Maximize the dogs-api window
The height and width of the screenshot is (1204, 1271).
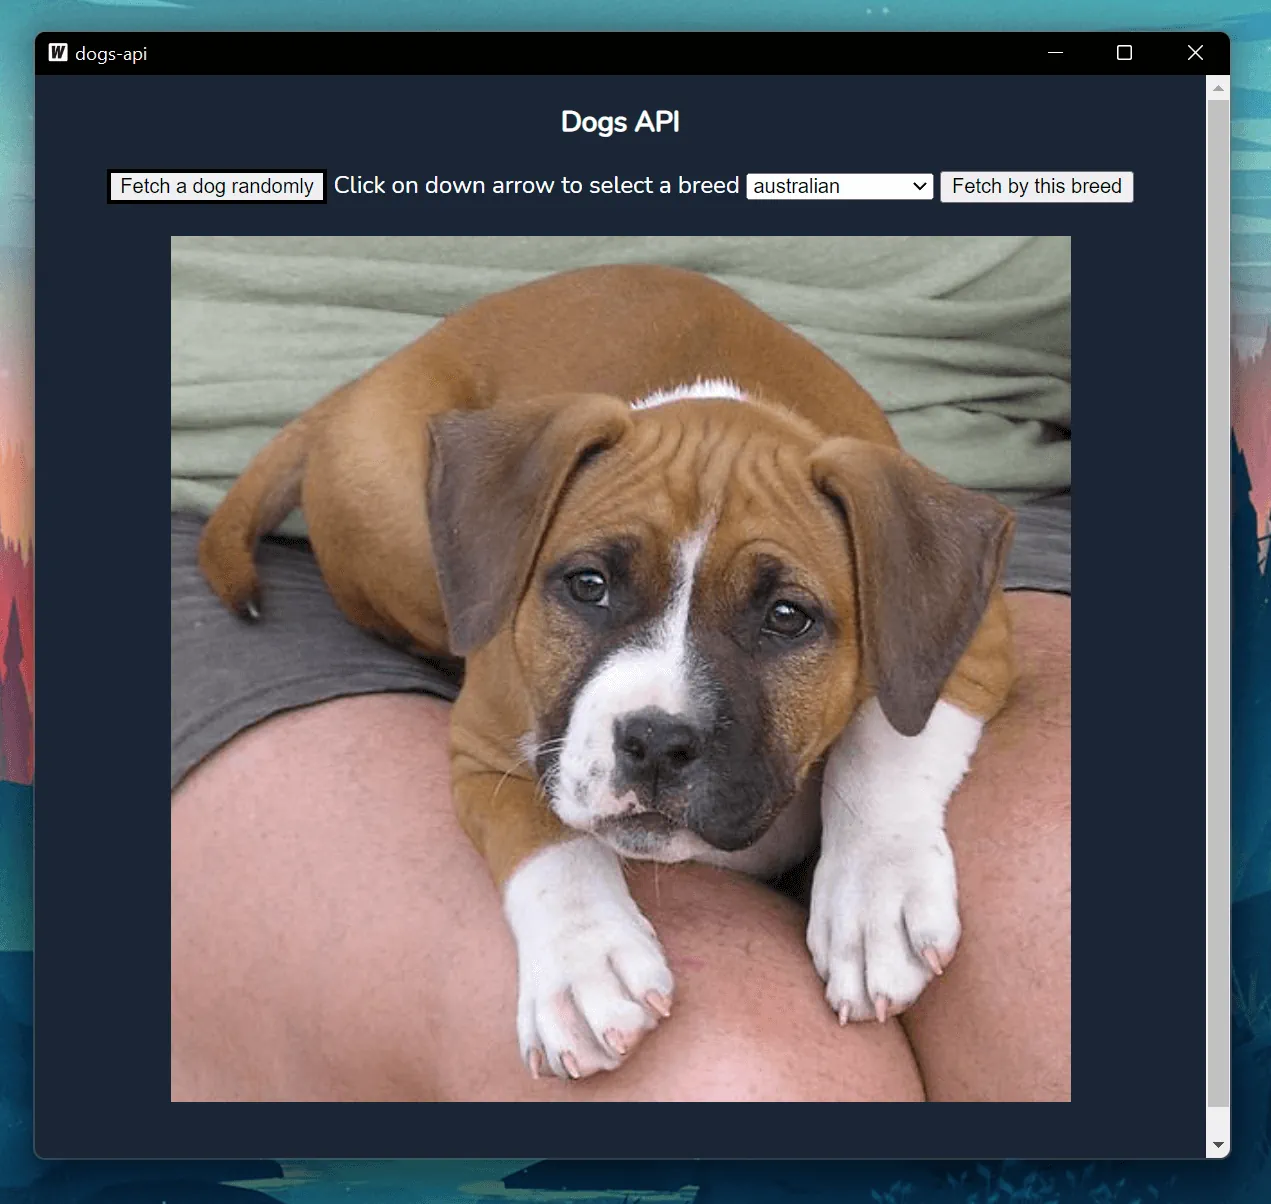1124,53
